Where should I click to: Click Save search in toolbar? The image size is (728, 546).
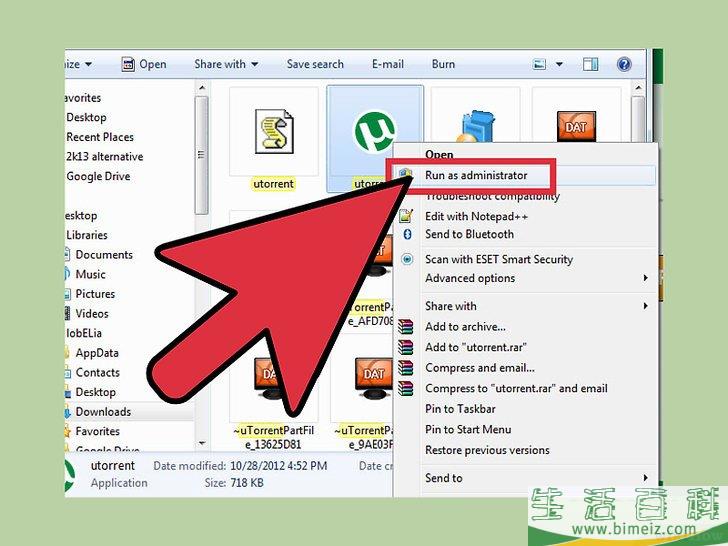(315, 64)
